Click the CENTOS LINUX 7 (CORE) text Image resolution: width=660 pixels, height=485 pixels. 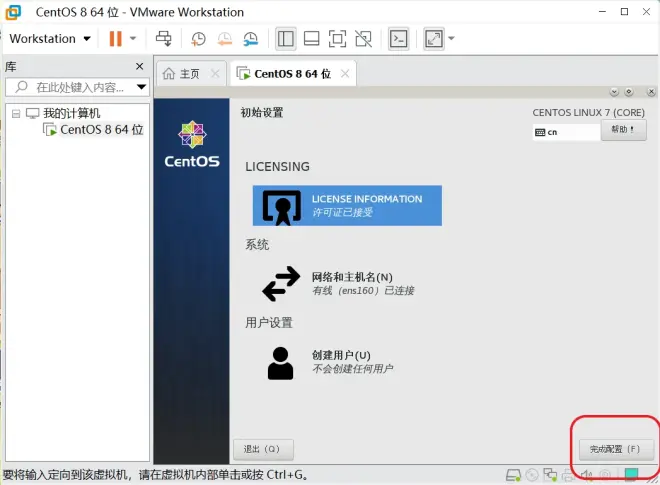pyautogui.click(x=588, y=113)
